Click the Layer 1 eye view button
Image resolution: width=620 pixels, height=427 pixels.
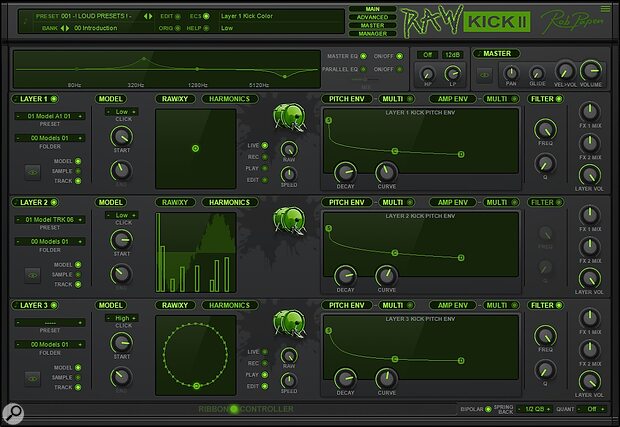point(33,172)
